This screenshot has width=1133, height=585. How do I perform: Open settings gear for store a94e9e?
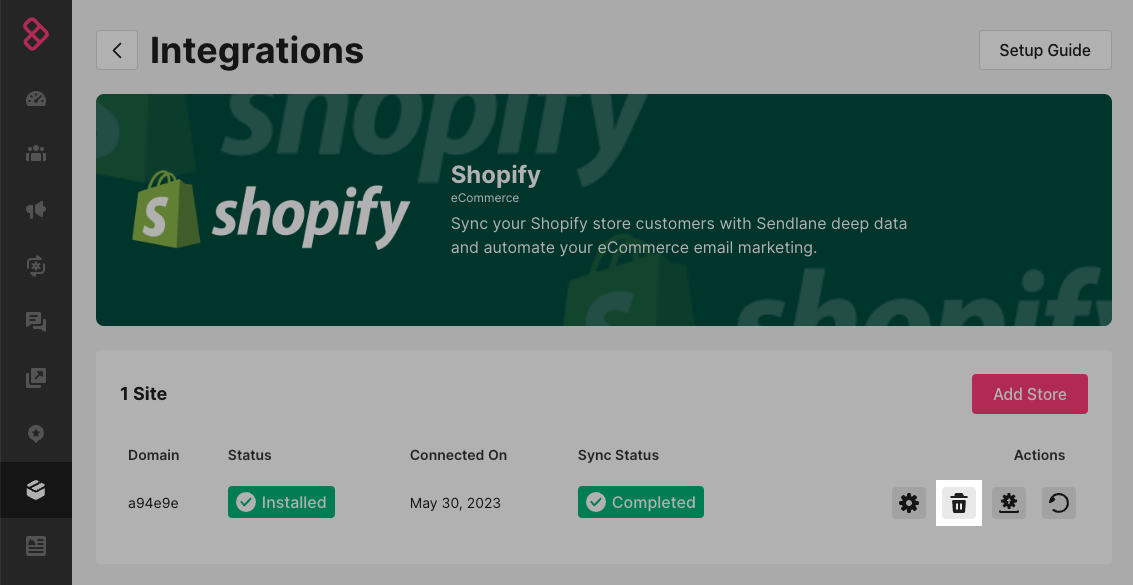[909, 503]
